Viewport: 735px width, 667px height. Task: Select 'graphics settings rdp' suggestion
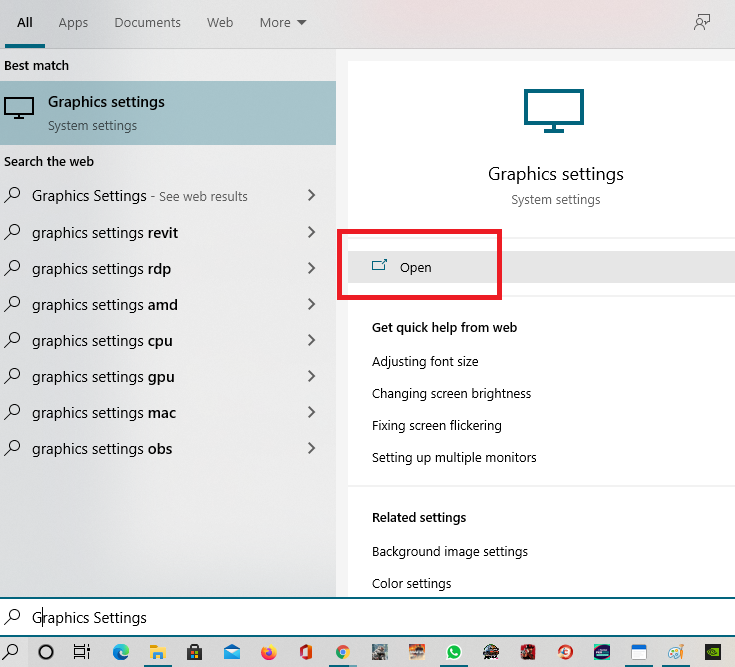pyautogui.click(x=101, y=269)
